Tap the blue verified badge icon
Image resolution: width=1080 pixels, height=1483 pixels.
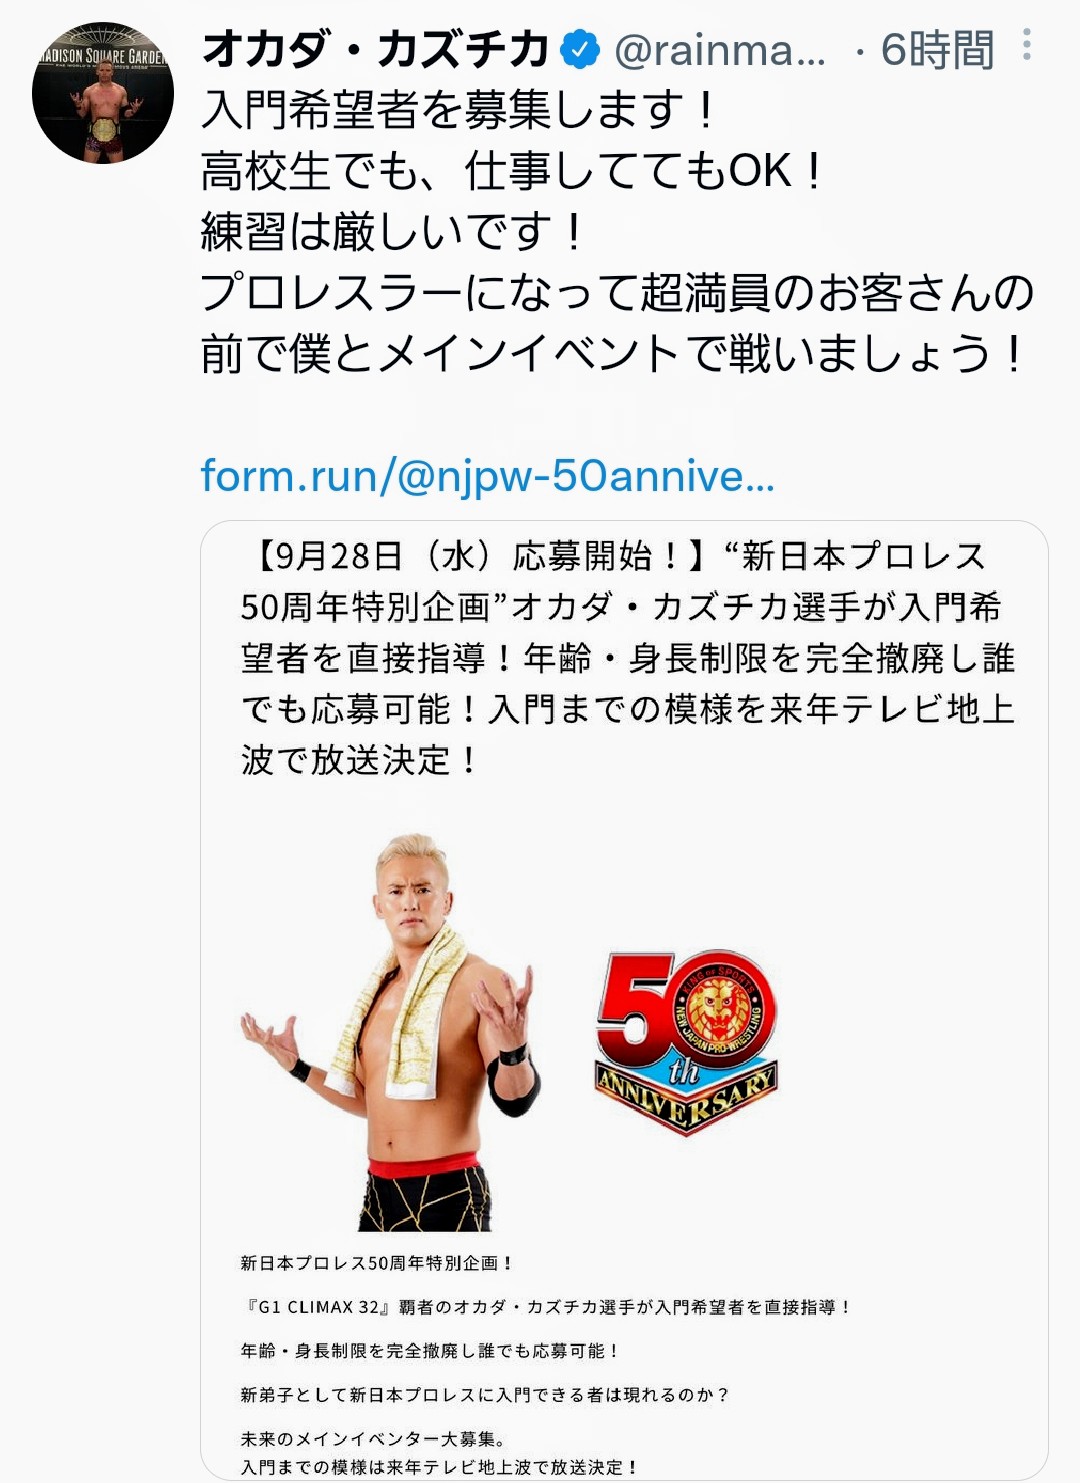(580, 49)
